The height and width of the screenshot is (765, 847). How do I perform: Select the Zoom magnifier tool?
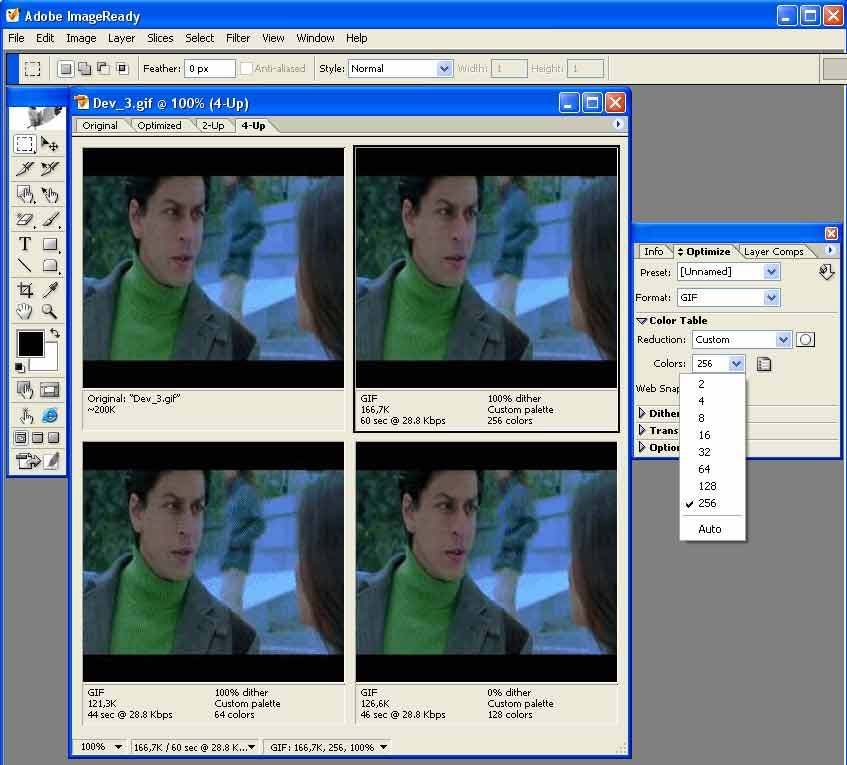click(50, 311)
